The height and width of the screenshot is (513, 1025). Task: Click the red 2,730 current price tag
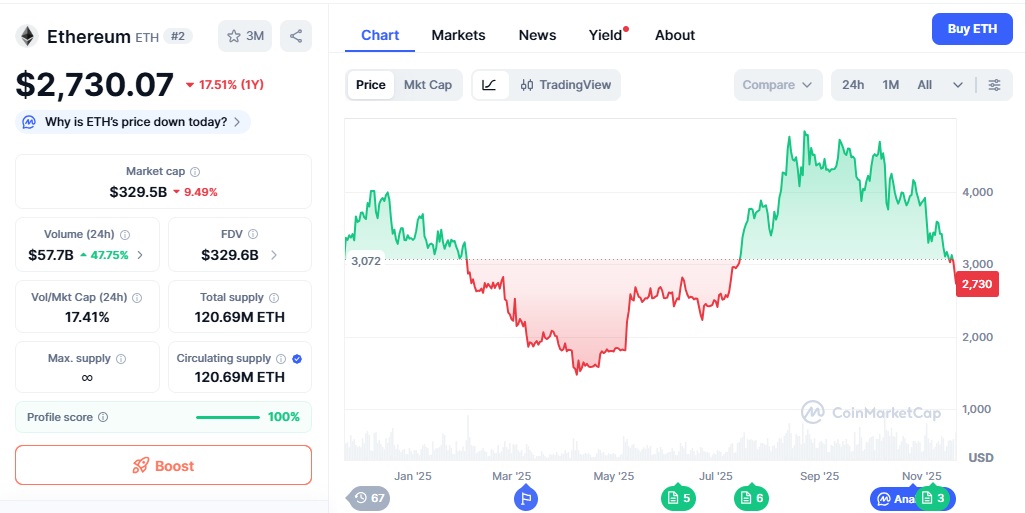click(977, 284)
